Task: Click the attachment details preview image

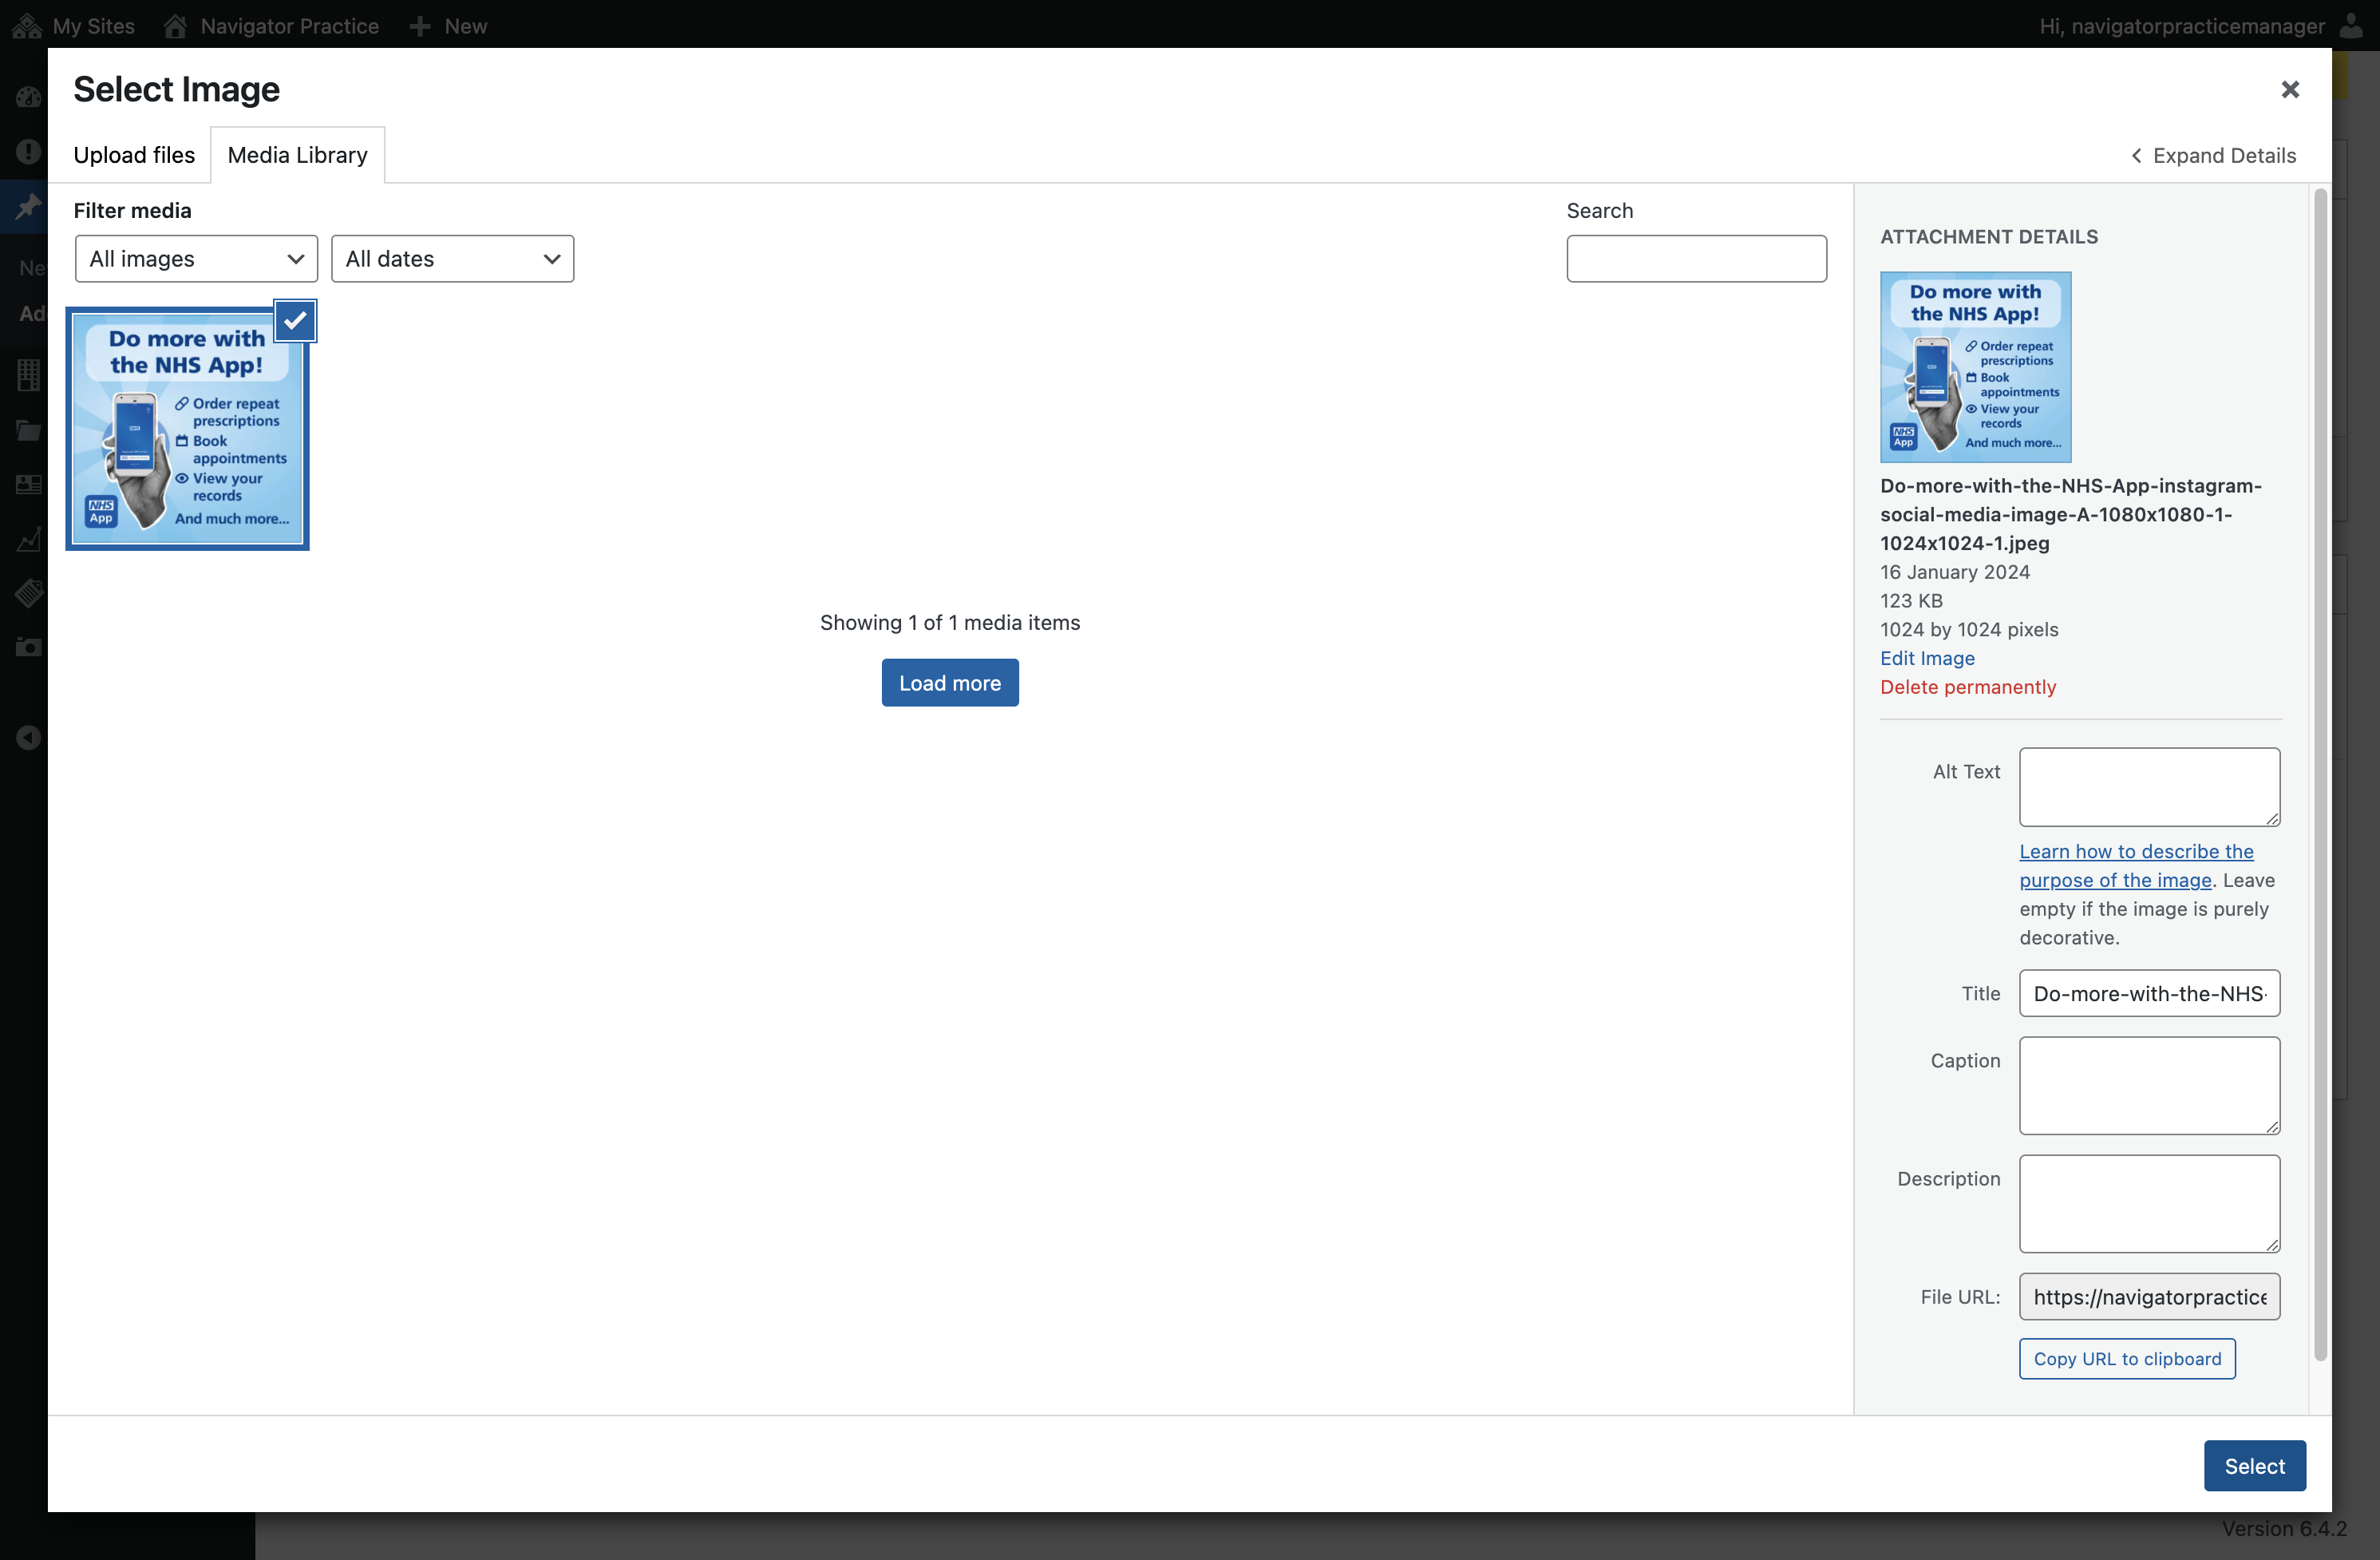Action: (1976, 367)
